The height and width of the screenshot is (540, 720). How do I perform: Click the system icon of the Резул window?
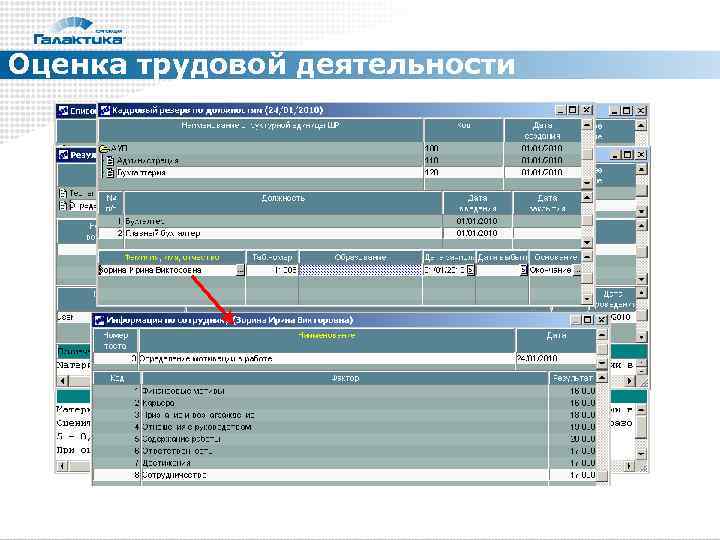tap(63, 155)
